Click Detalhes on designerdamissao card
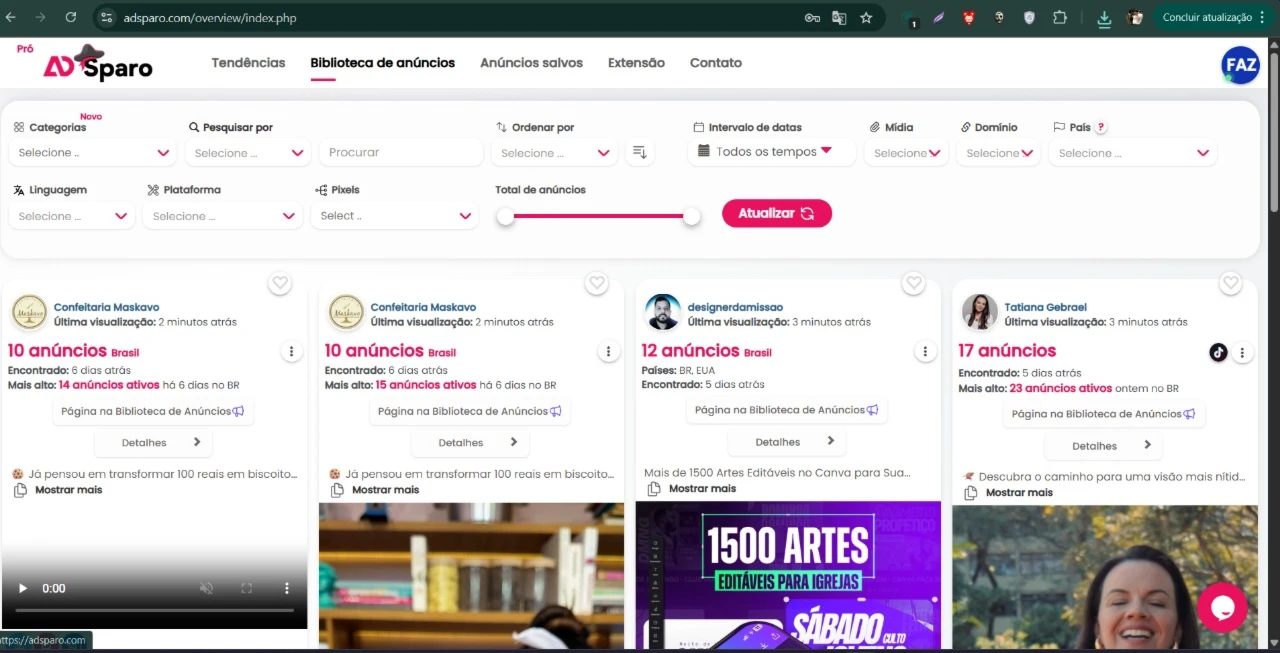Image resolution: width=1280 pixels, height=653 pixels. tap(786, 441)
